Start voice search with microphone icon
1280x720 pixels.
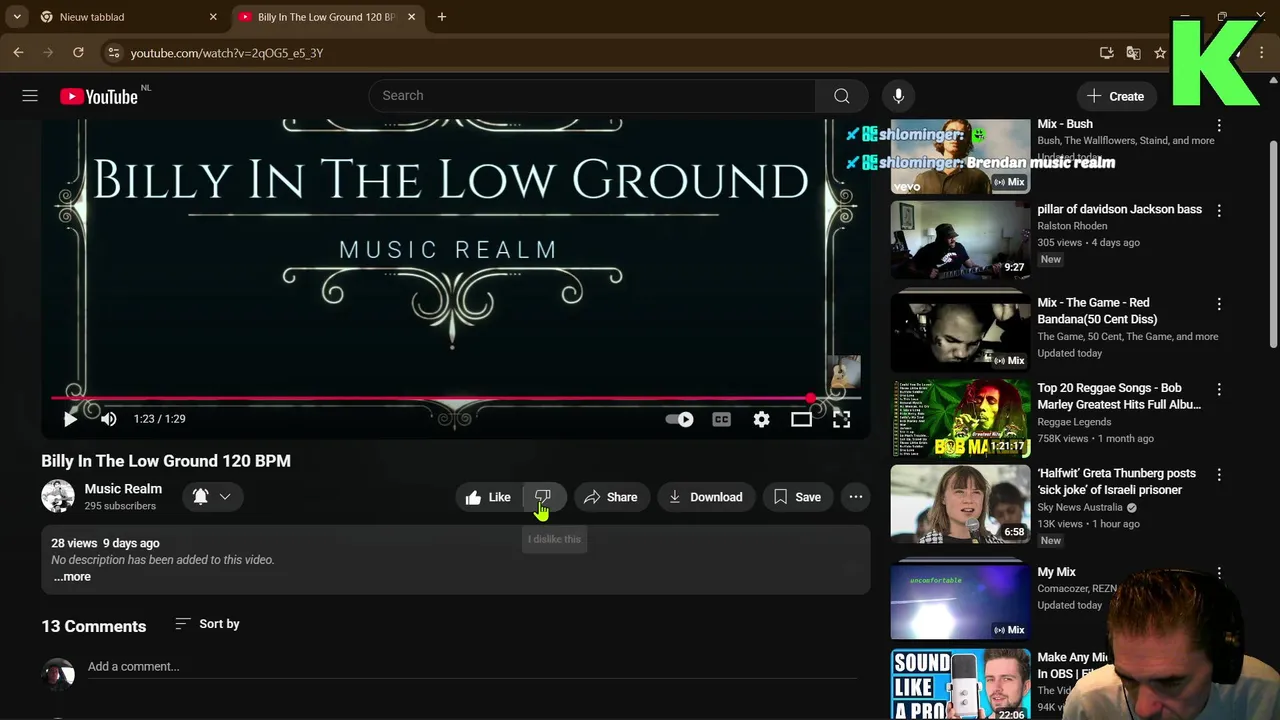[x=898, y=96]
